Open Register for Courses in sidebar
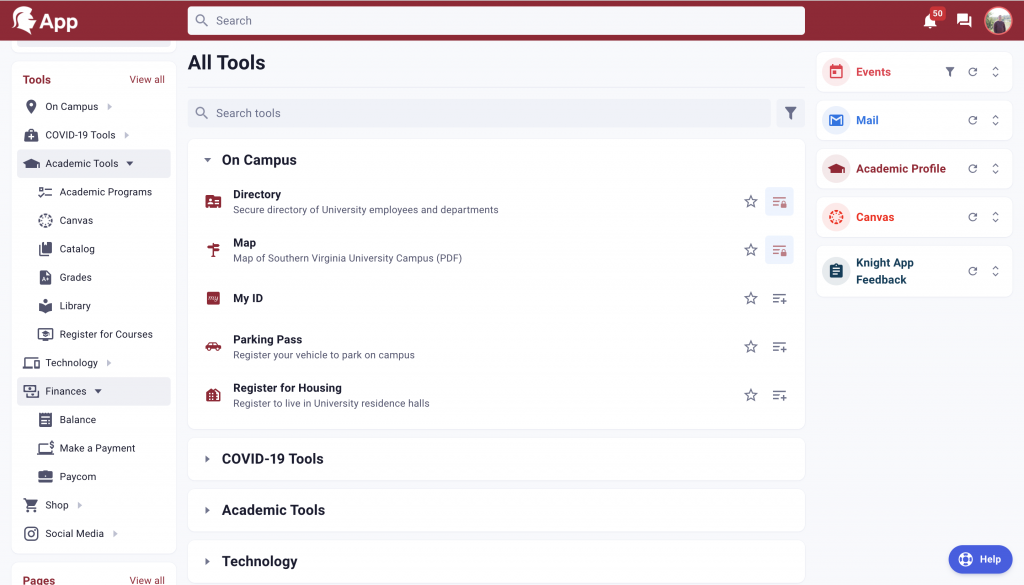Image resolution: width=1024 pixels, height=585 pixels. coord(95,334)
